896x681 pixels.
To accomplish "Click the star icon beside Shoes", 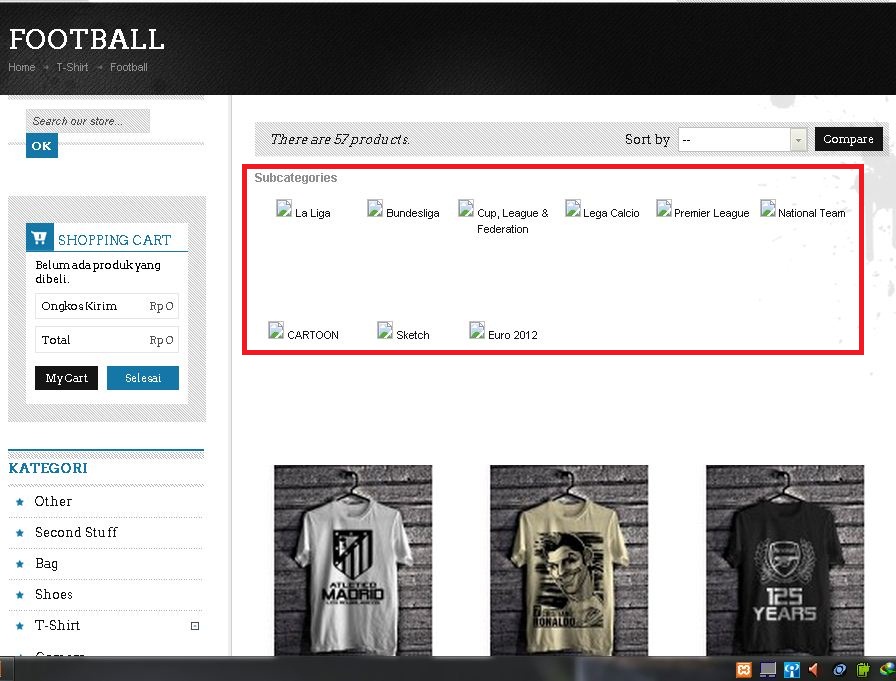I will pos(20,595).
